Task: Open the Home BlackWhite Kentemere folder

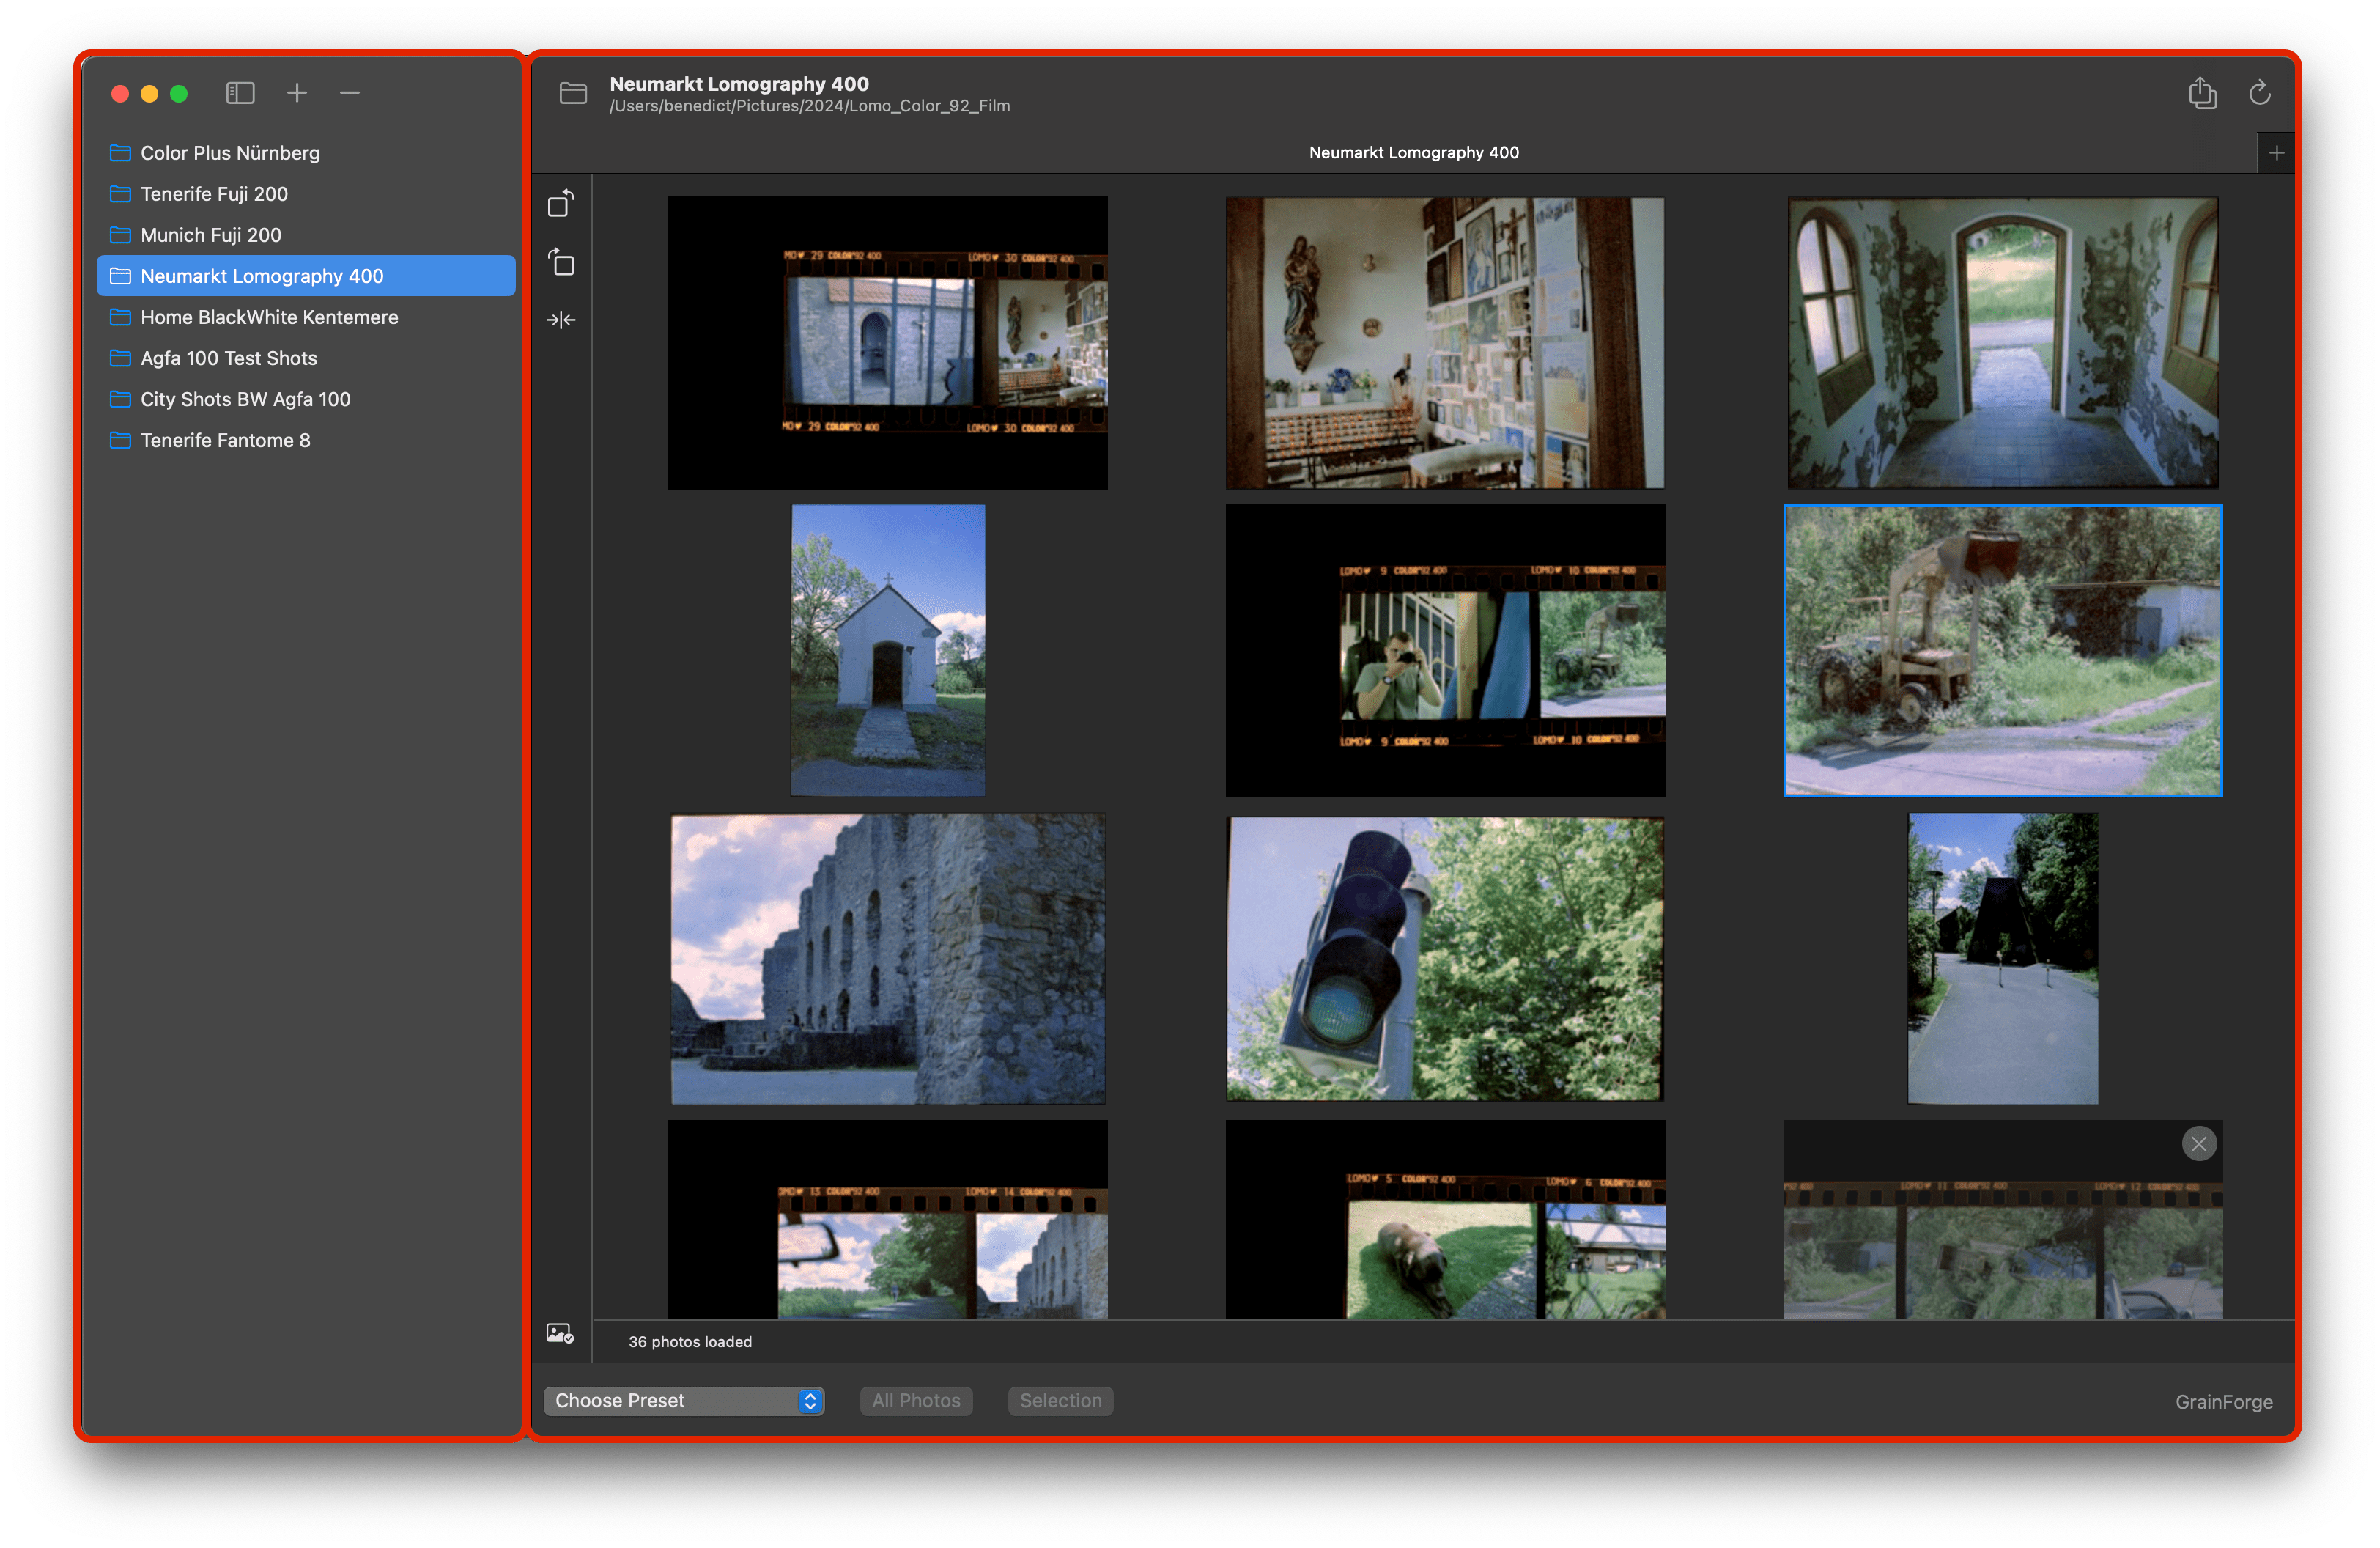Action: (x=269, y=317)
